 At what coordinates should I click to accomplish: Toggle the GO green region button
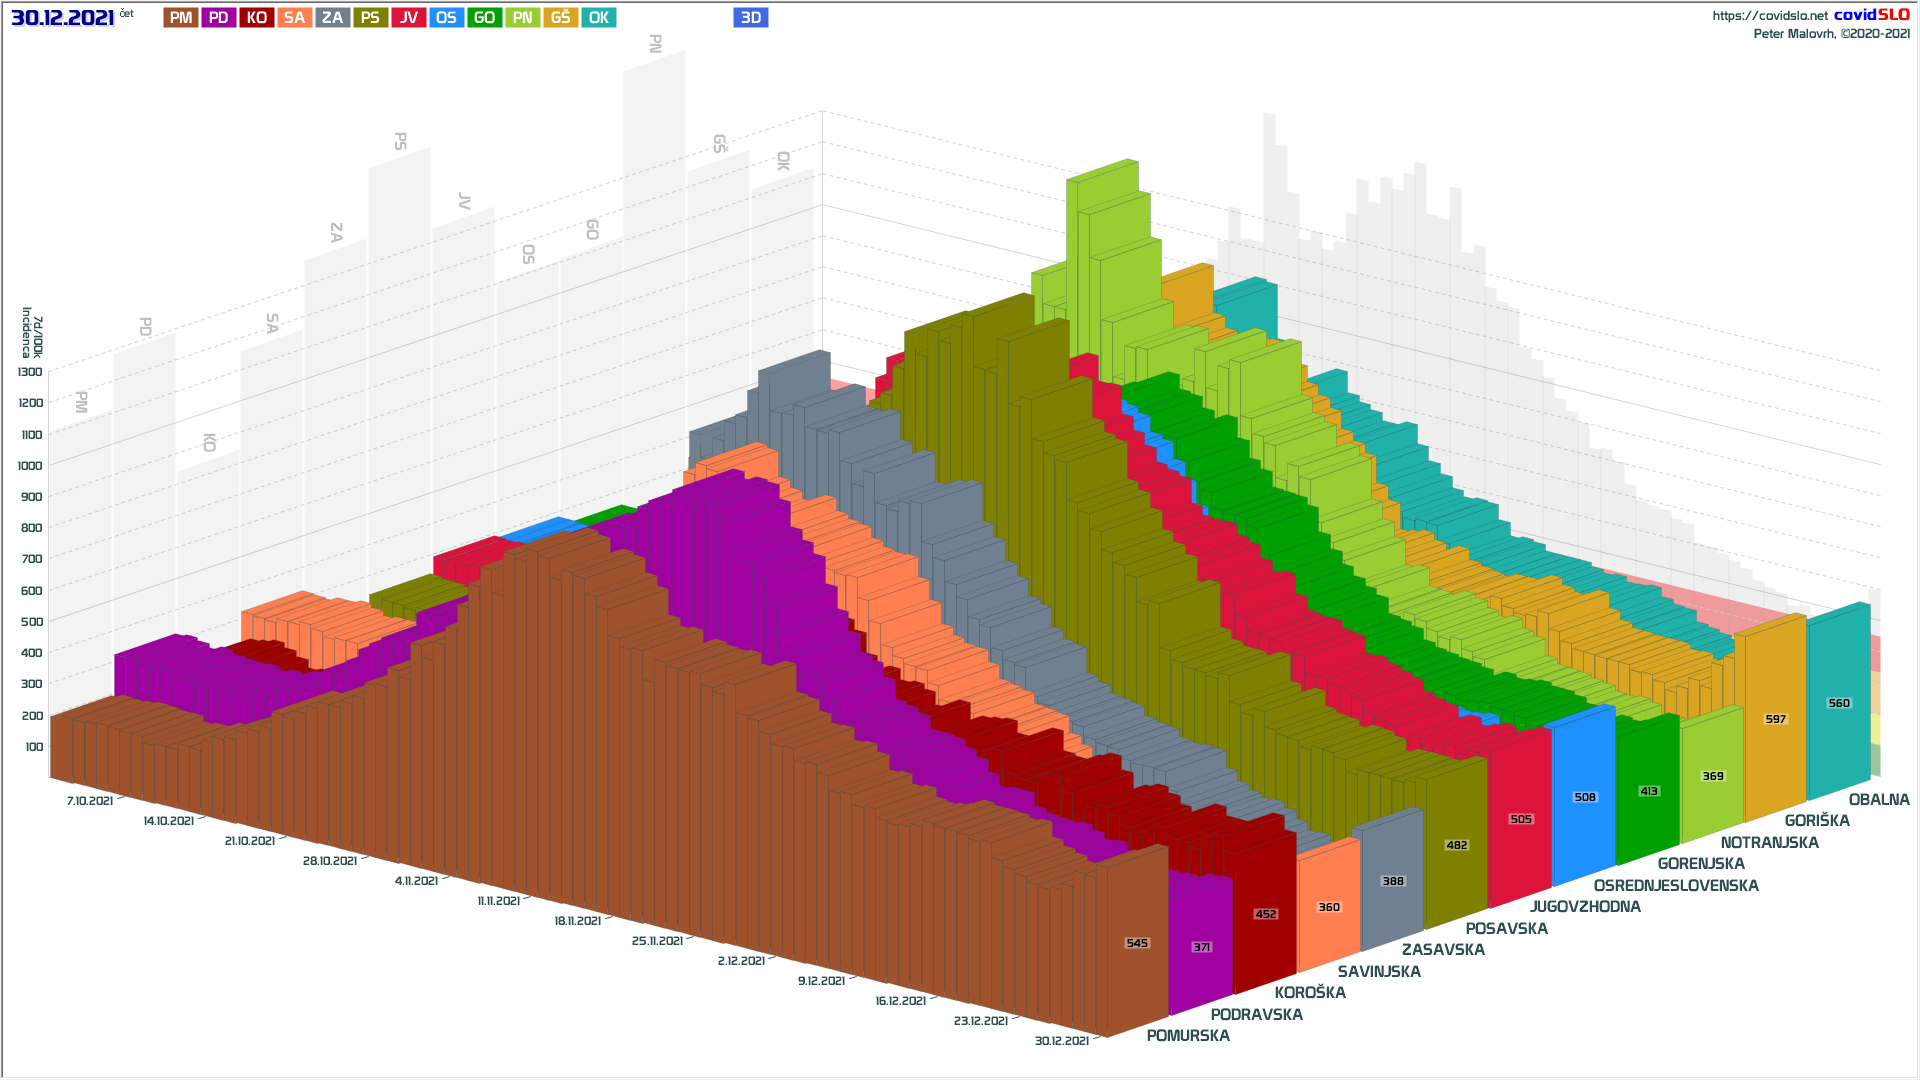[485, 18]
